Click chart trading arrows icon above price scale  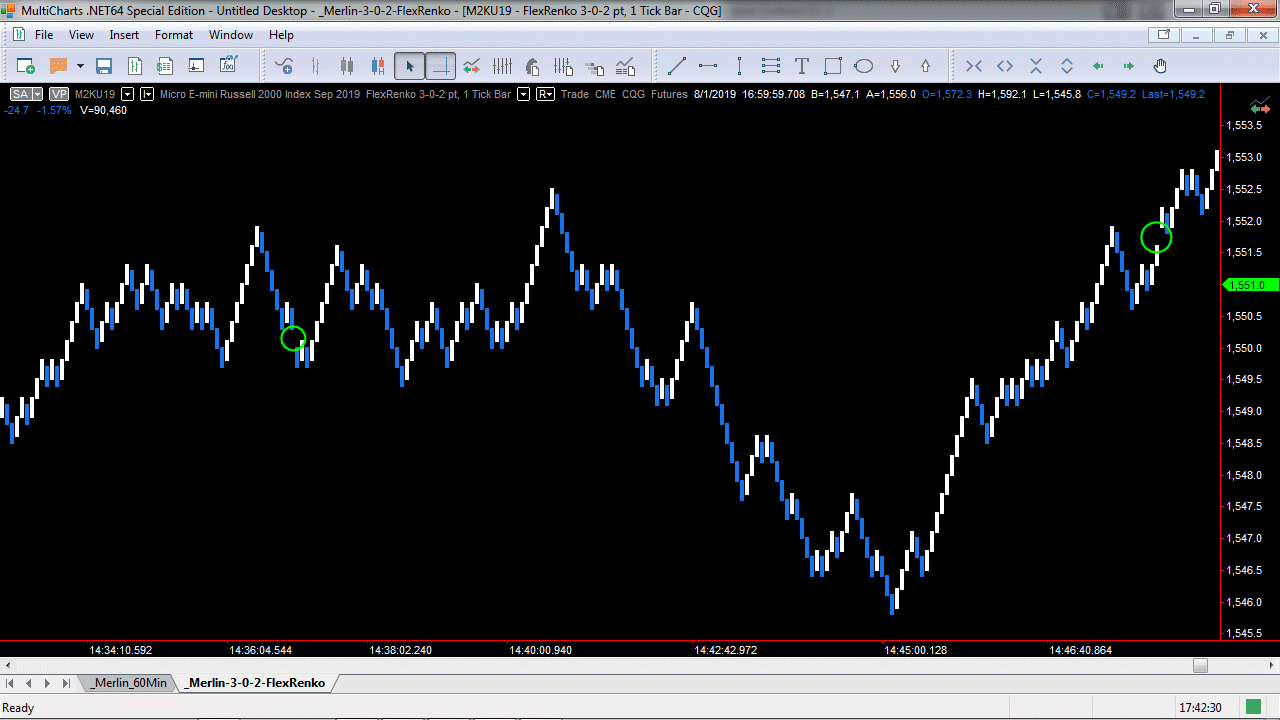click(x=1259, y=106)
